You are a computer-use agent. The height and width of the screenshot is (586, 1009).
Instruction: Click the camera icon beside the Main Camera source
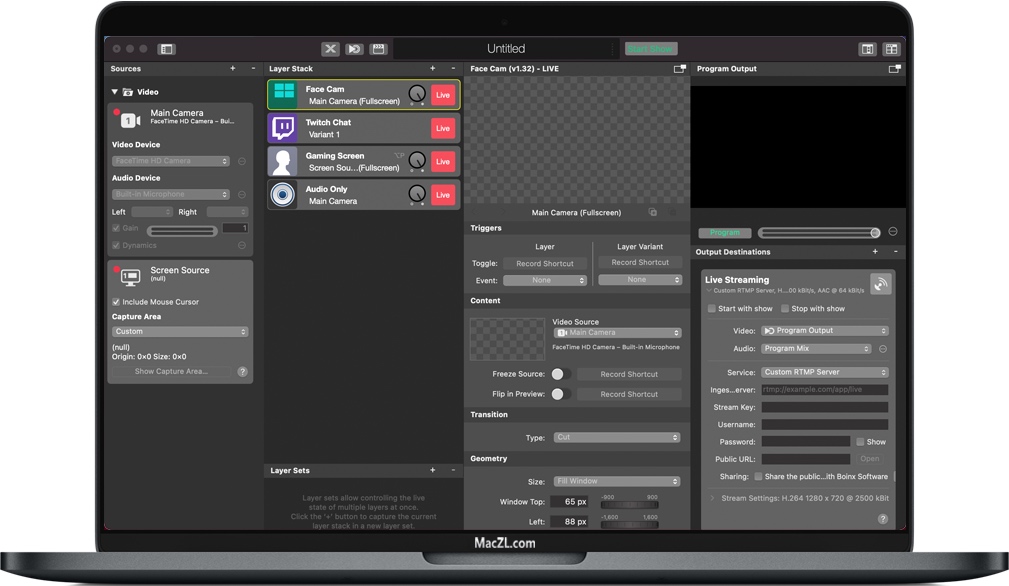point(127,119)
